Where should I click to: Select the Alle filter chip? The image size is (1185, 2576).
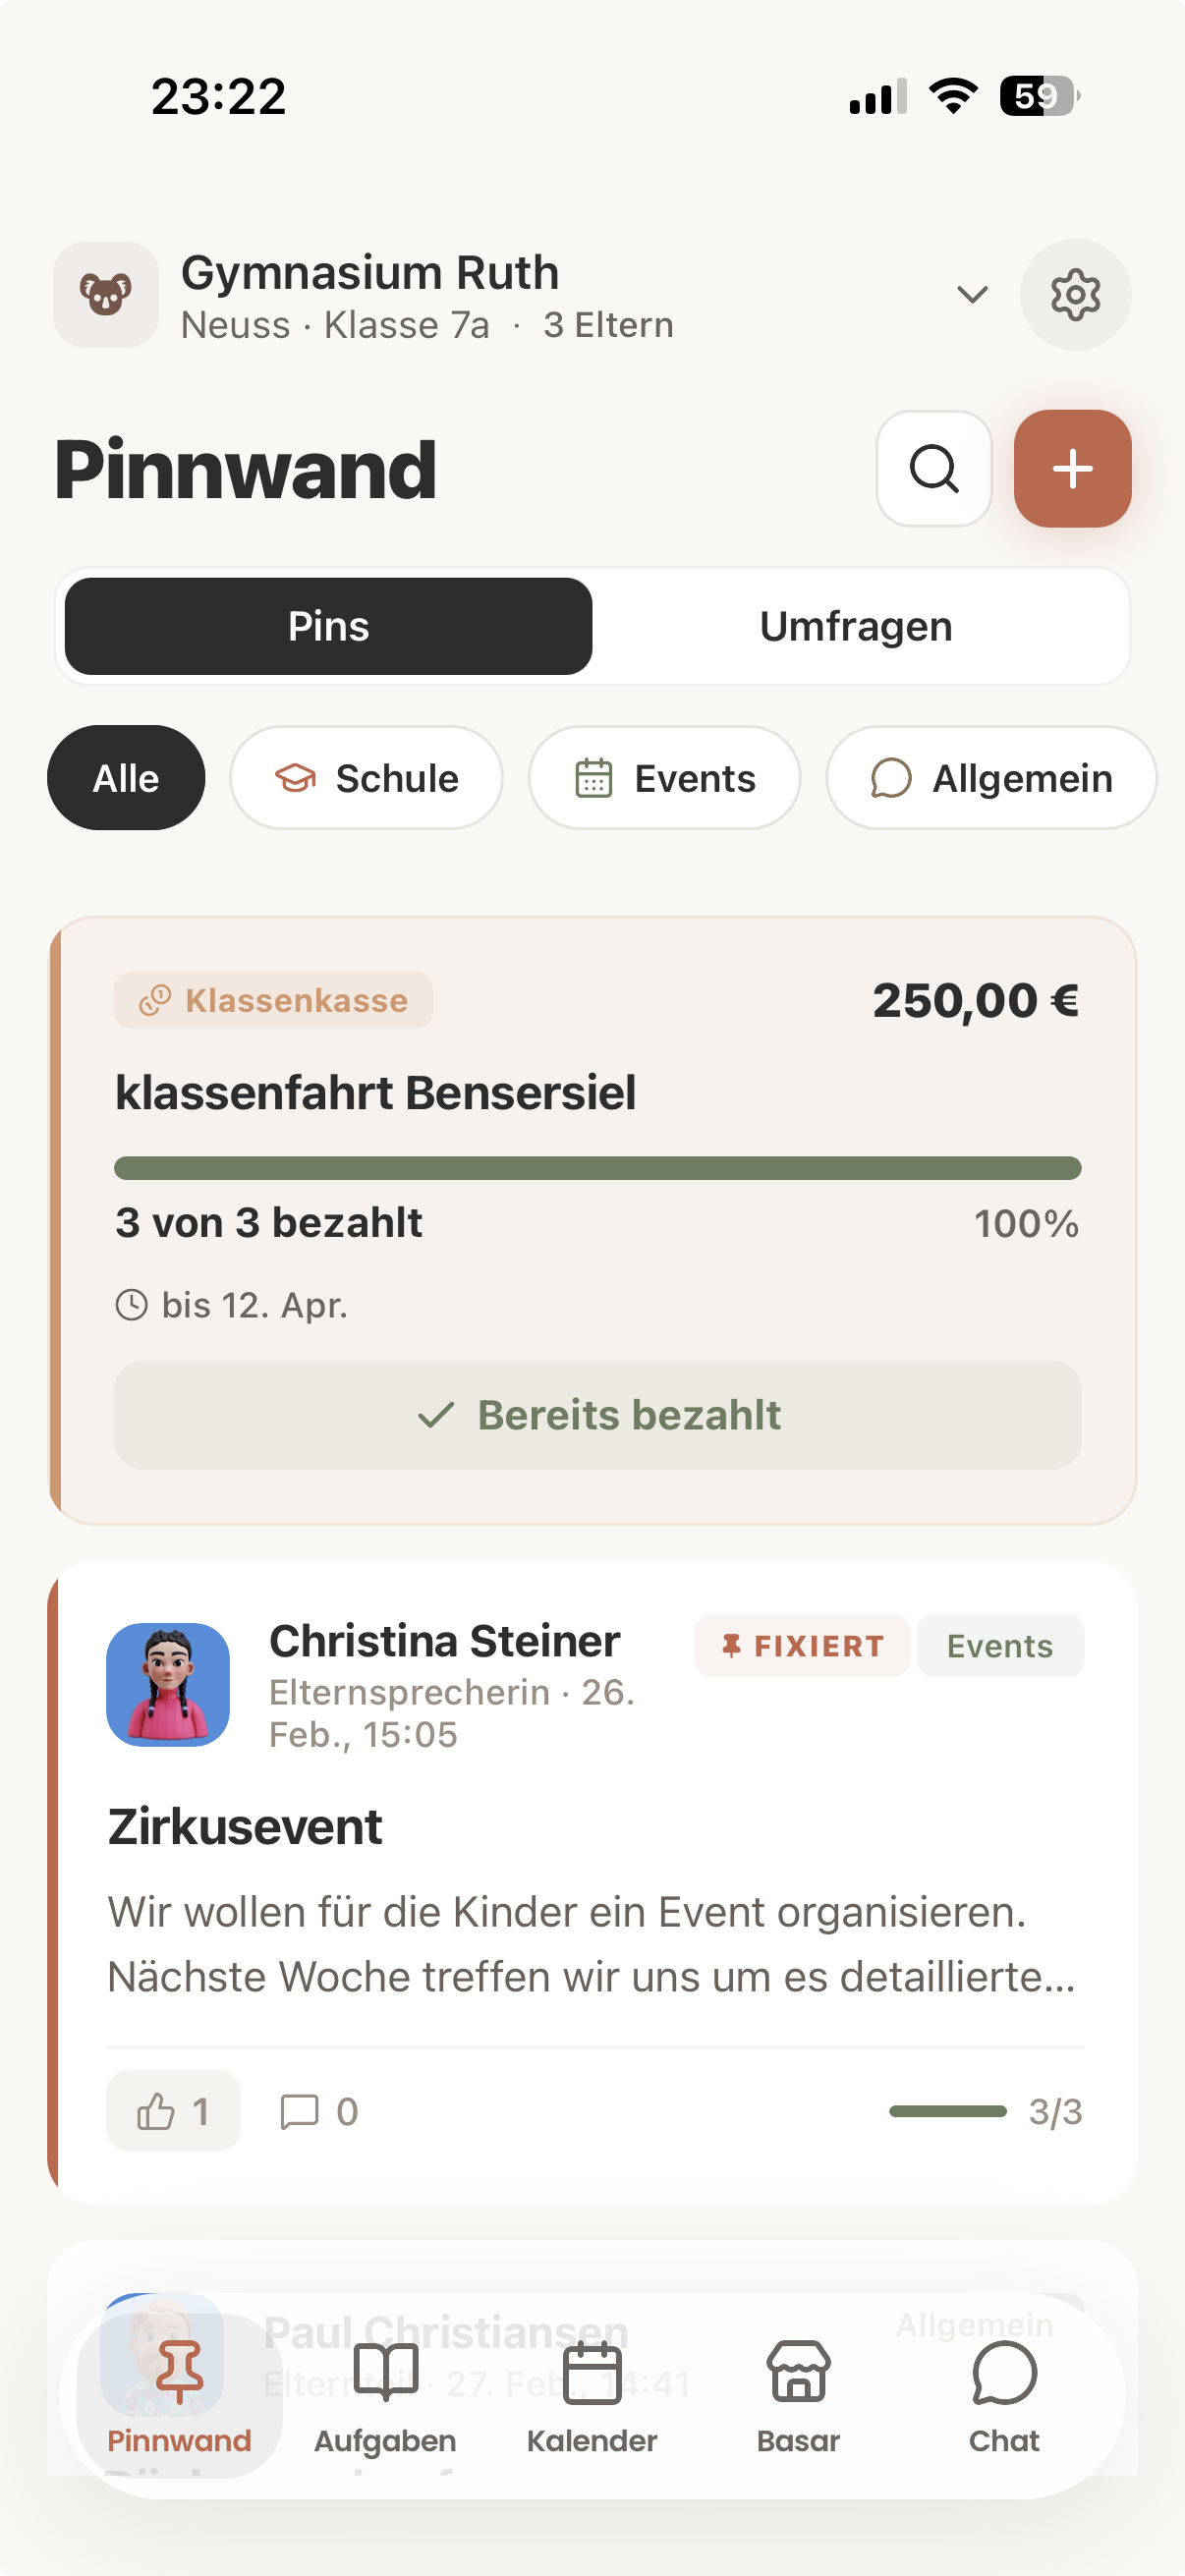click(126, 778)
